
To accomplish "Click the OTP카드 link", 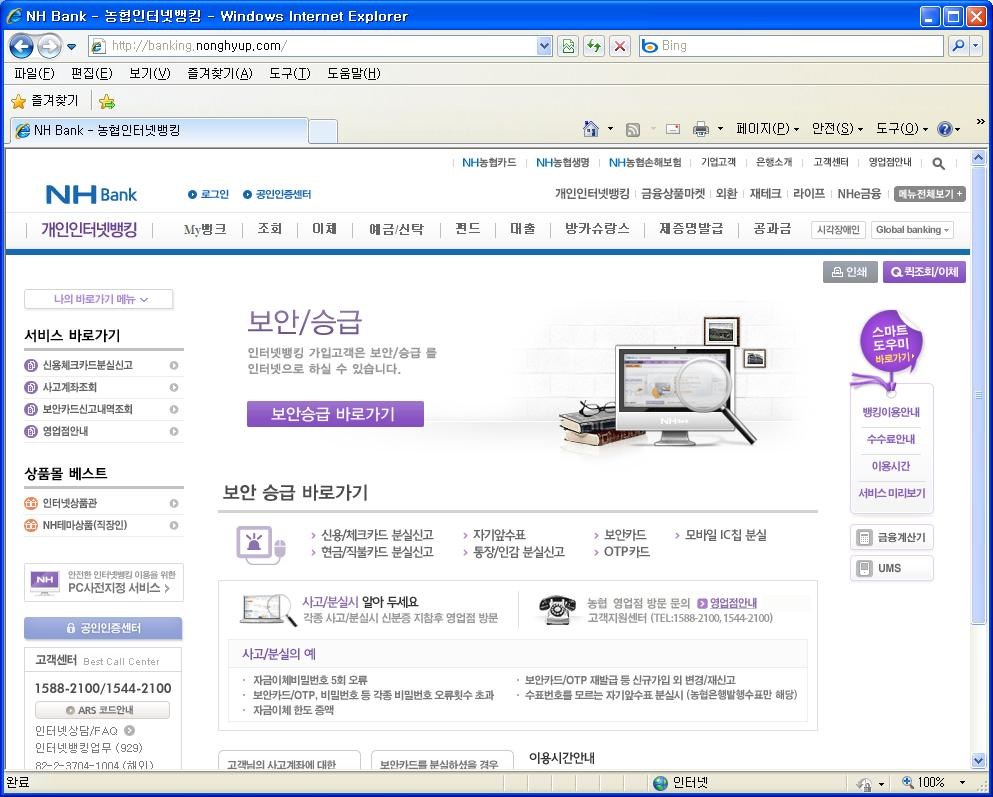I will (x=626, y=551).
